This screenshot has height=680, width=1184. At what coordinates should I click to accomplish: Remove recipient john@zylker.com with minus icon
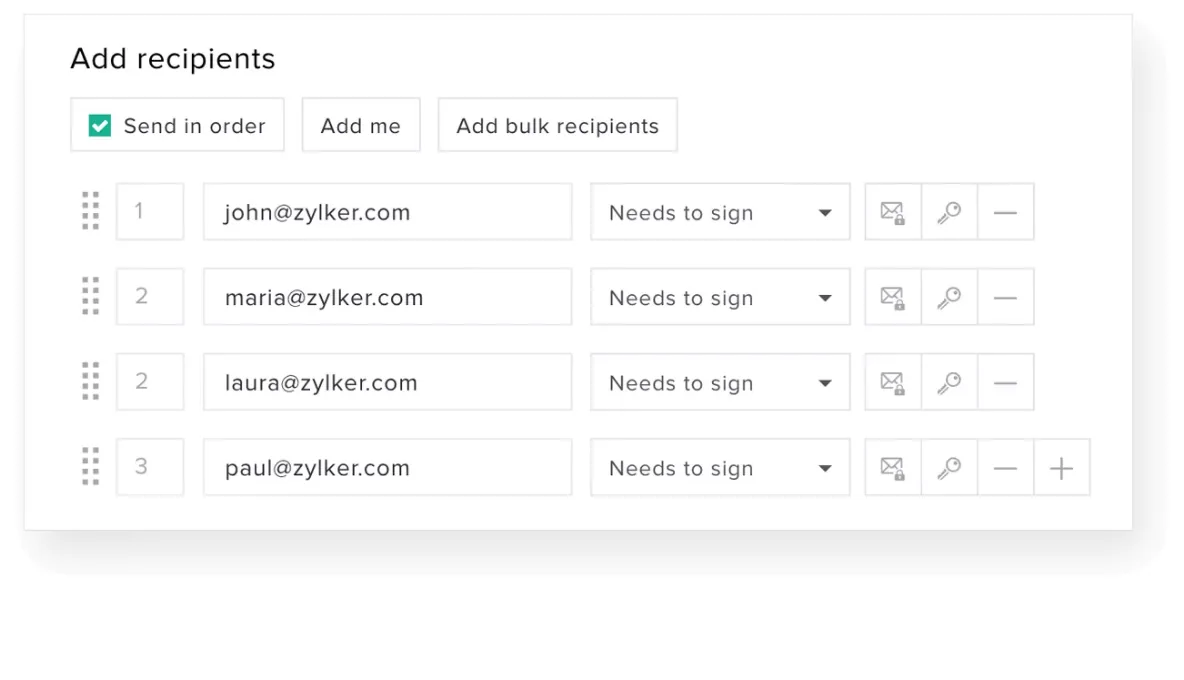[1005, 212]
